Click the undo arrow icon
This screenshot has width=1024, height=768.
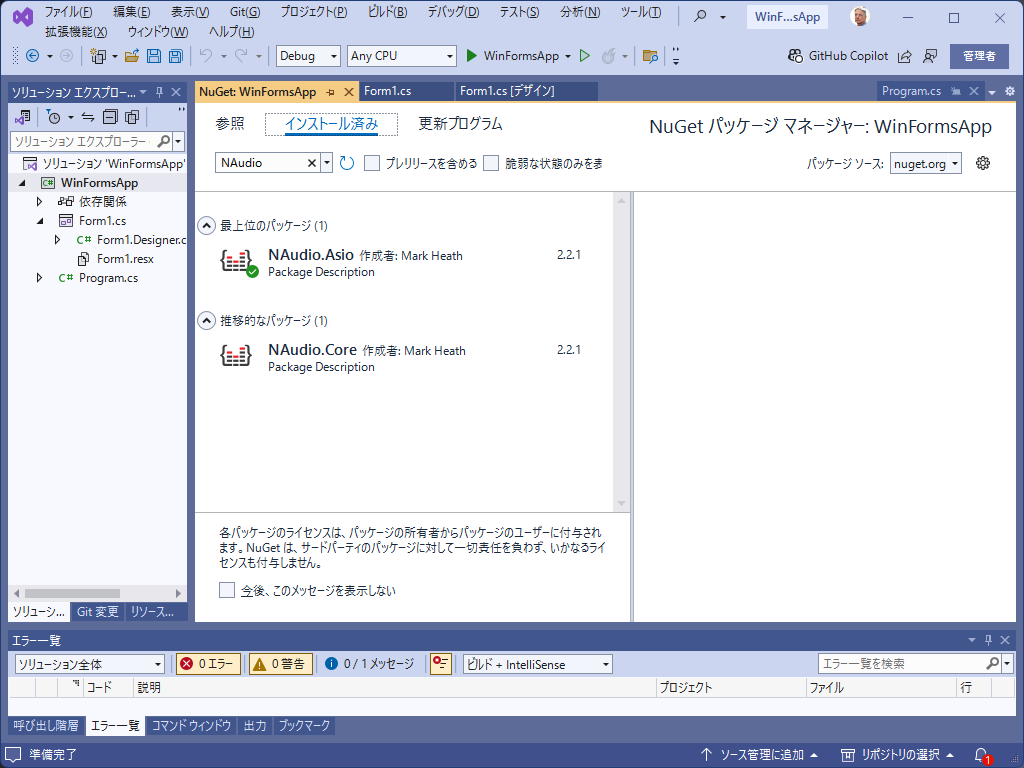(x=206, y=56)
